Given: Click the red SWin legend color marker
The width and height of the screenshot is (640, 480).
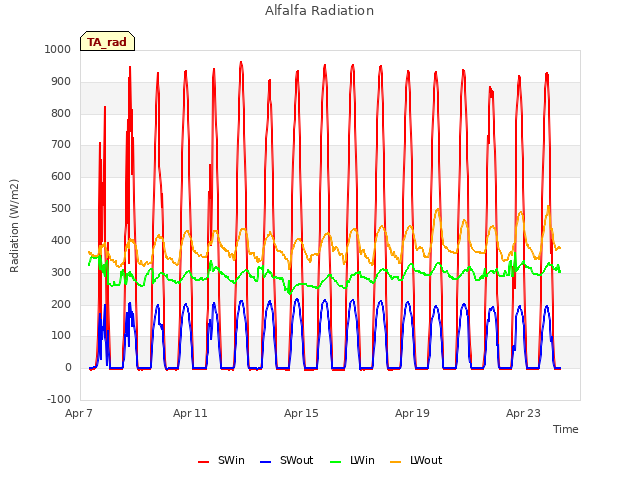Looking at the screenshot, I should pyautogui.click(x=203, y=462).
